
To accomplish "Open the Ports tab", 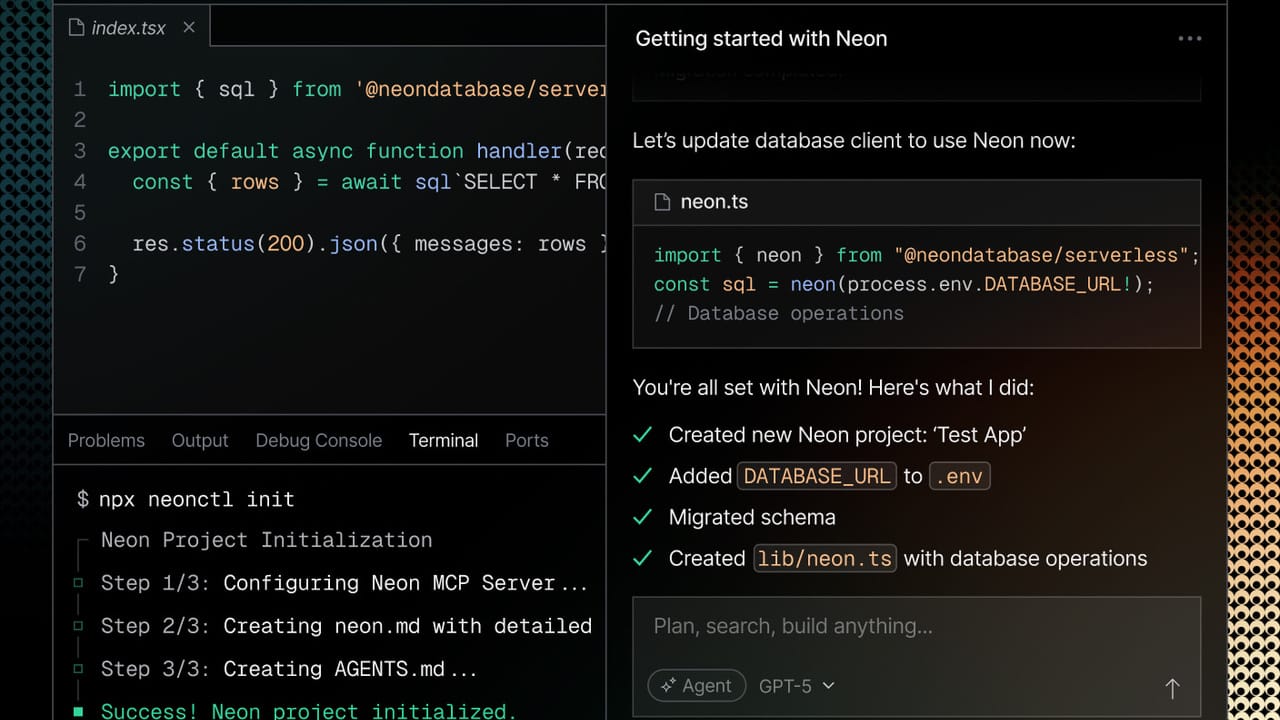I will click(527, 441).
